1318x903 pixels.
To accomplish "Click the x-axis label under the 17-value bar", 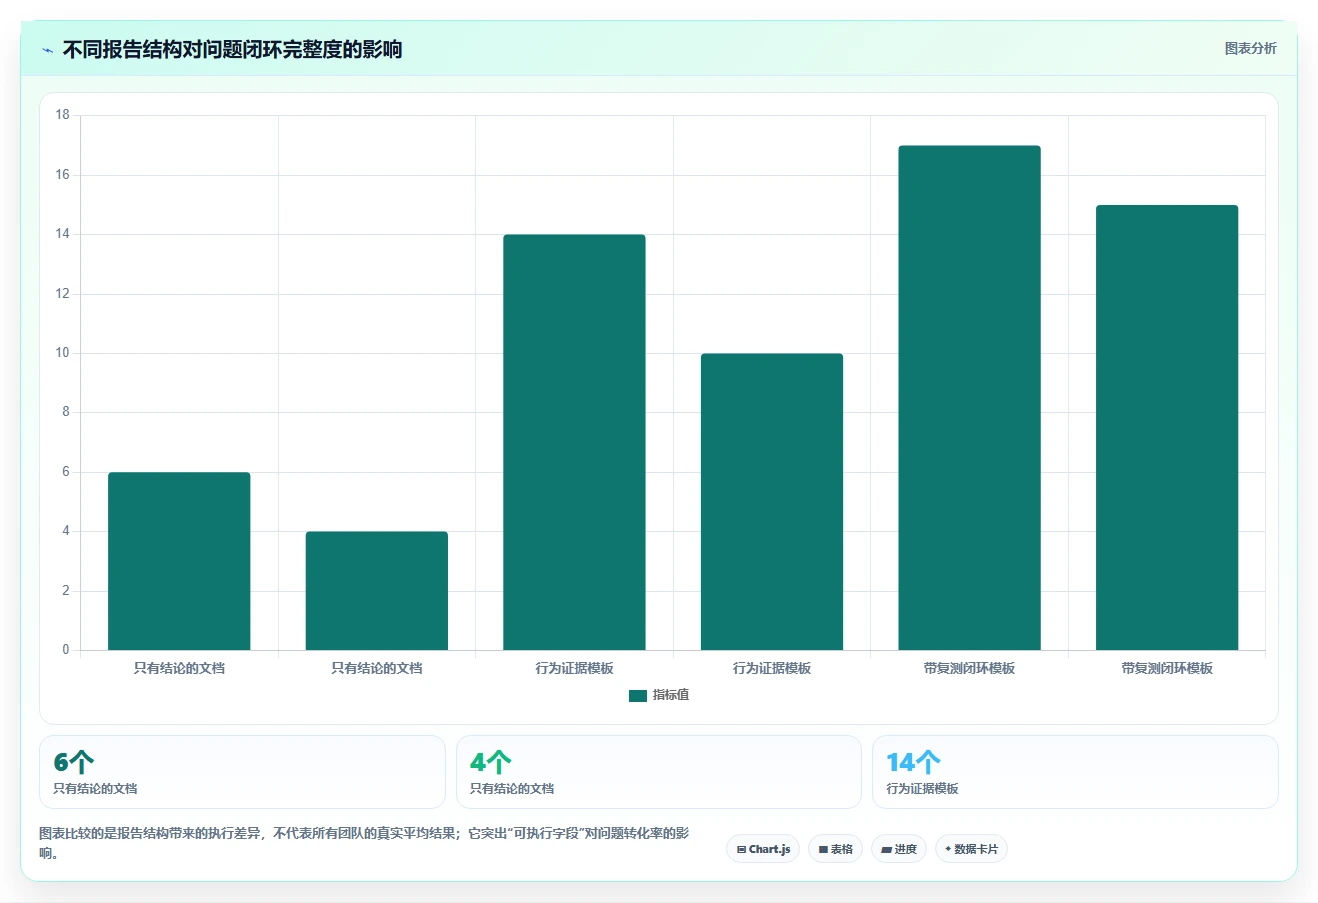I will pyautogui.click(x=969, y=668).
